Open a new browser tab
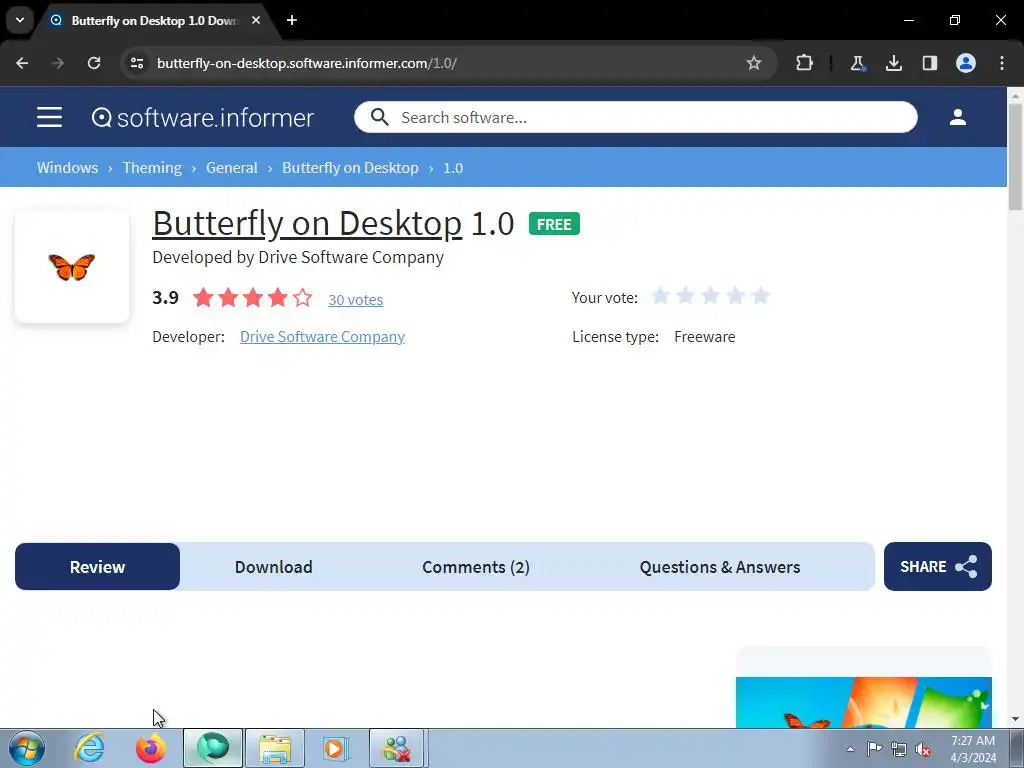This screenshot has height=768, width=1024. [x=292, y=20]
